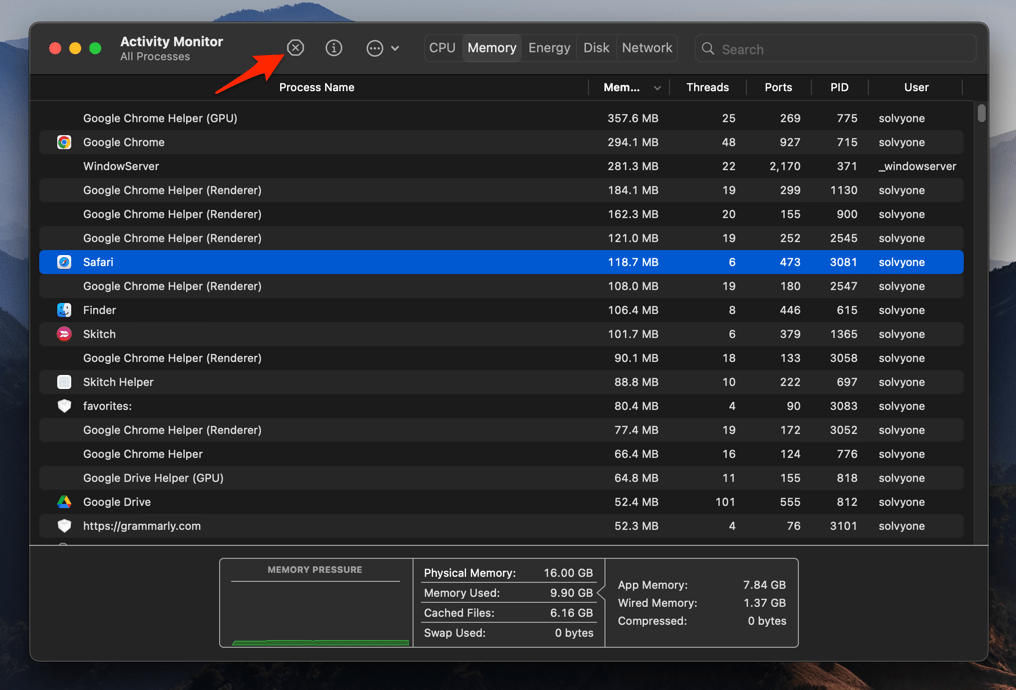Screen dimensions: 1016x690
Task: Toggle the Mem column sort direction arrow
Action: click(x=659, y=87)
